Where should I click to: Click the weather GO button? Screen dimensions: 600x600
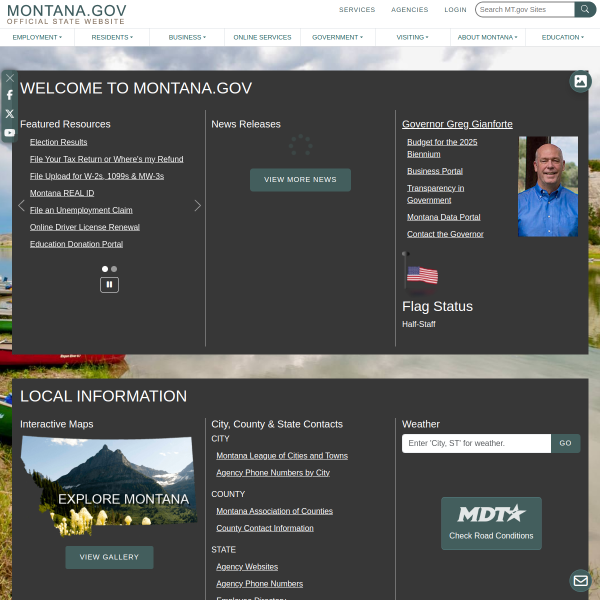click(566, 443)
